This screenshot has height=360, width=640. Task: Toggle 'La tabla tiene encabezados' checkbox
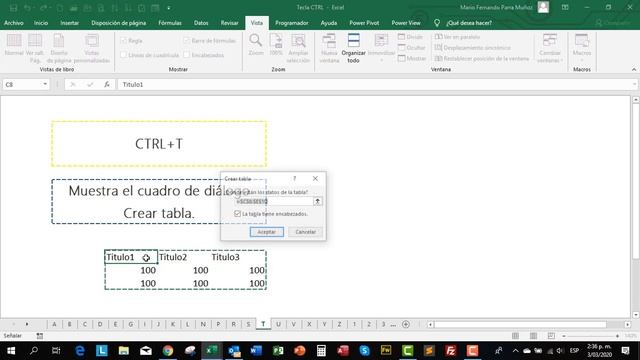pos(238,213)
